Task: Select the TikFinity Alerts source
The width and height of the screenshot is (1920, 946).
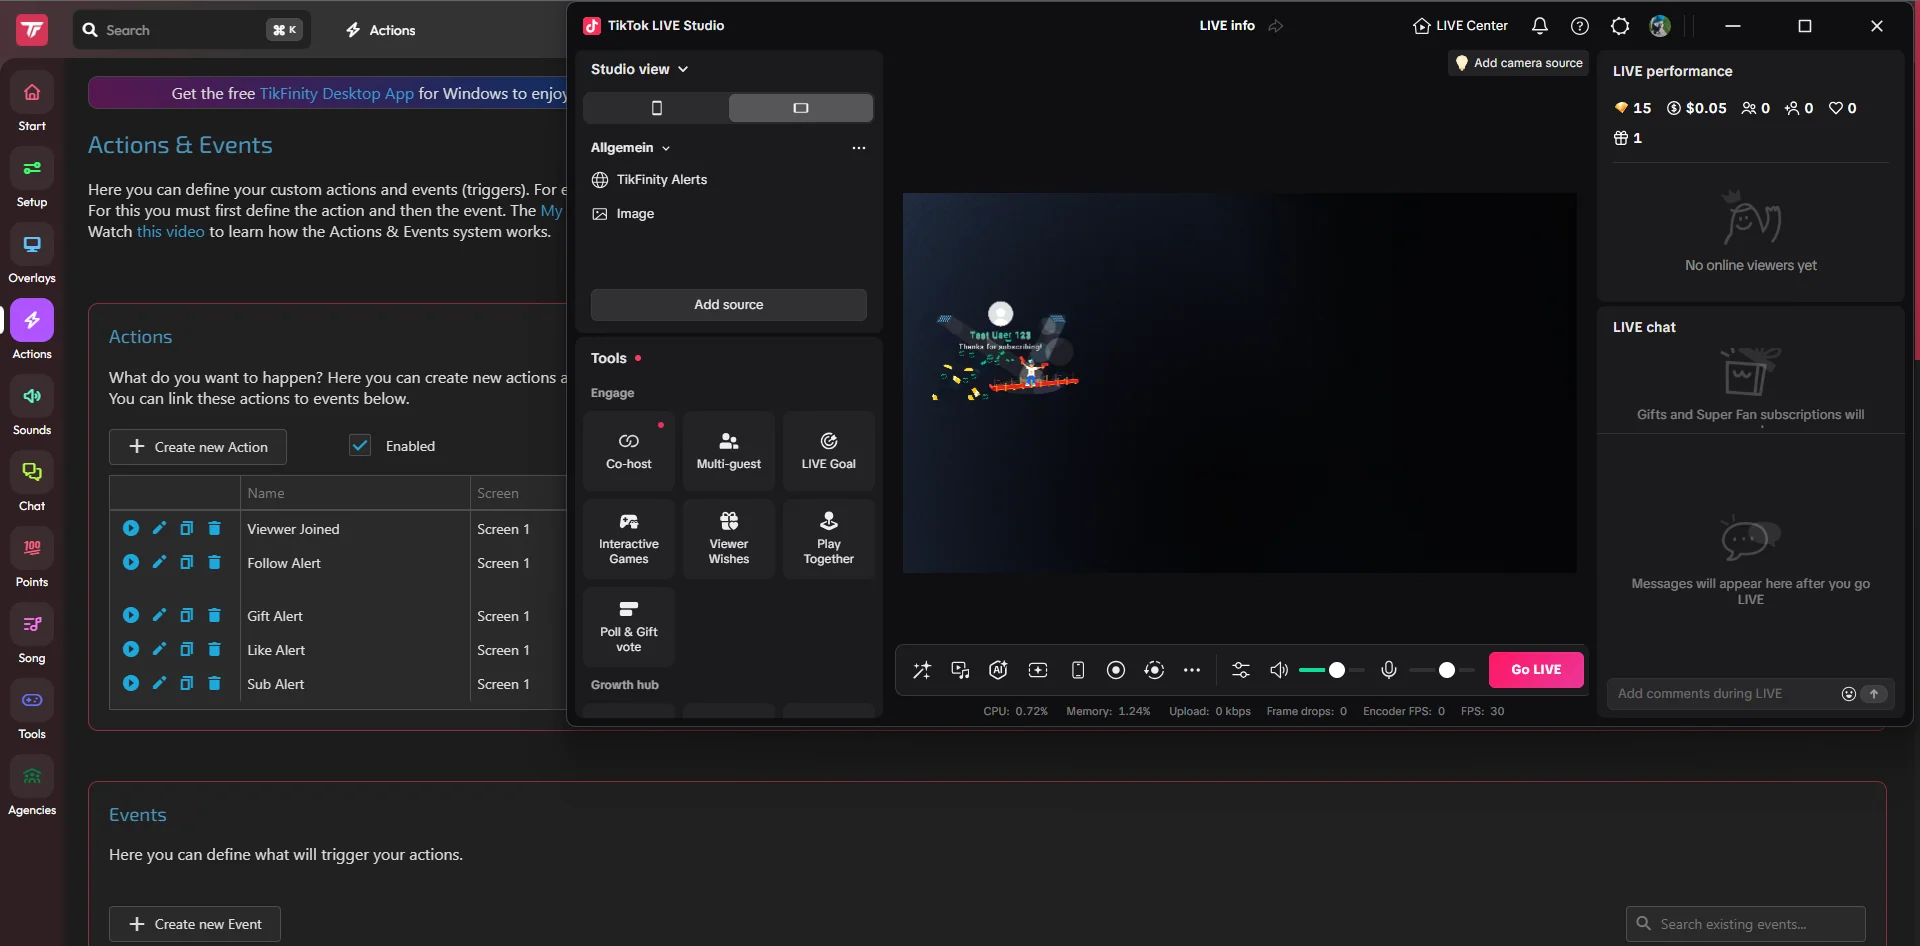Action: coord(728,180)
